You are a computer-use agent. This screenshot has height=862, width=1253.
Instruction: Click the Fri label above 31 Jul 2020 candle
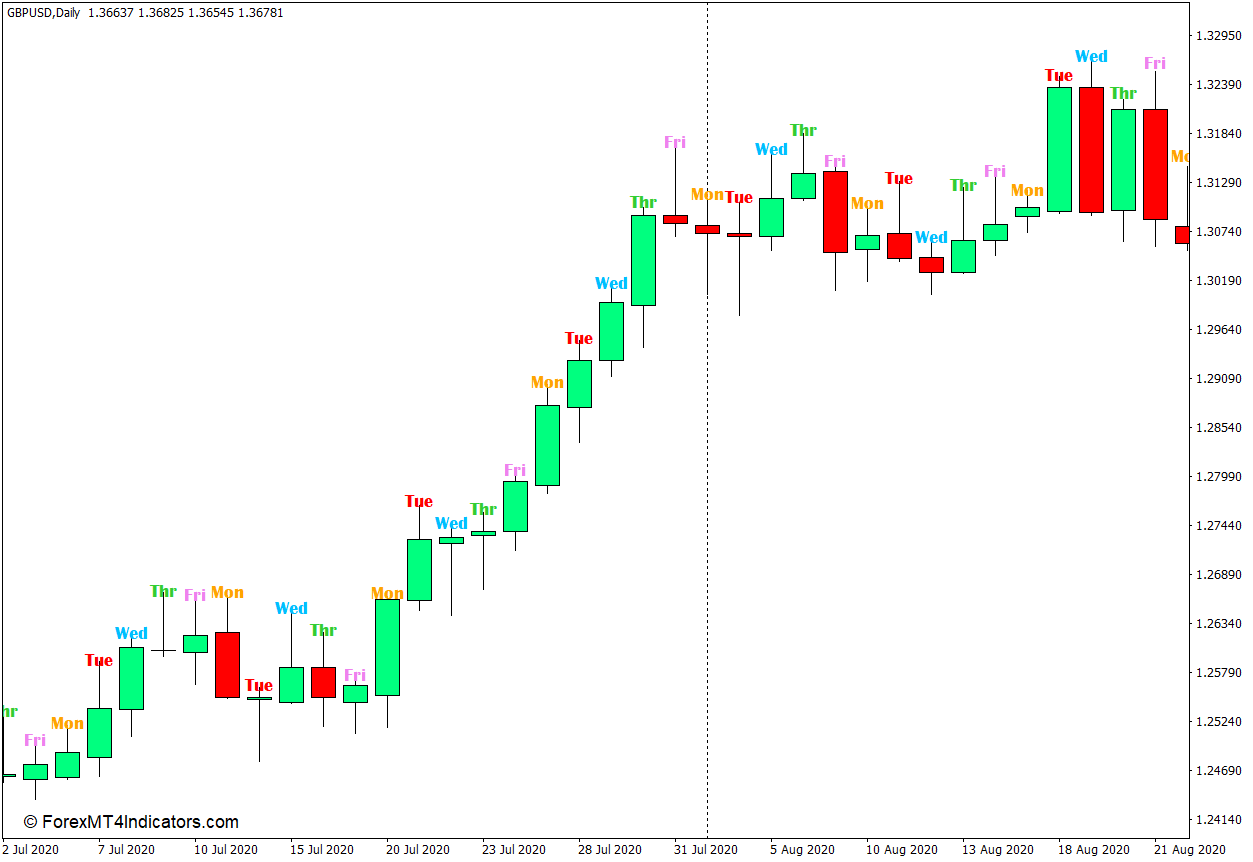coord(675,142)
